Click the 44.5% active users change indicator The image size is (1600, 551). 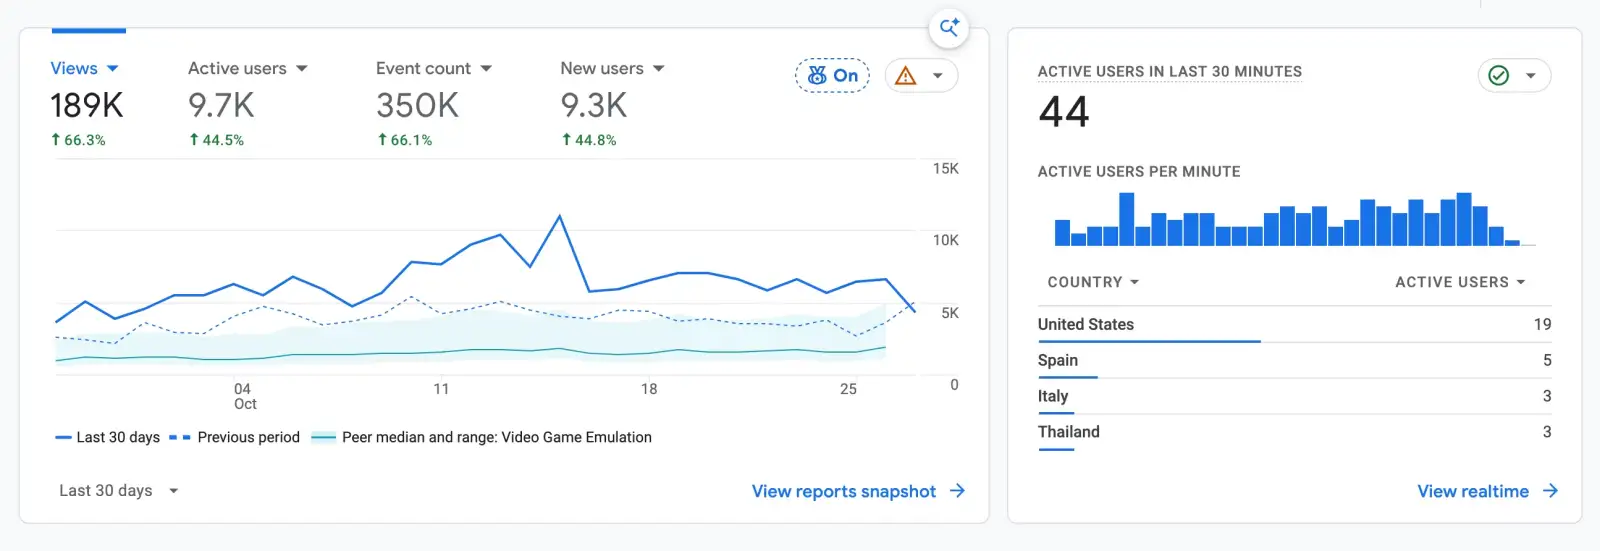(216, 140)
